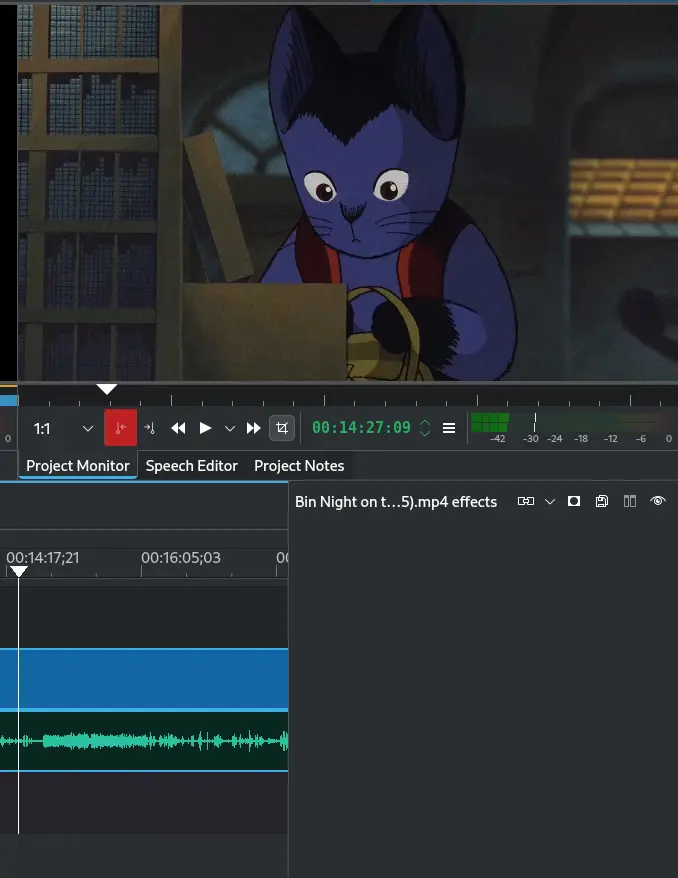Click the Set Zone Out icon
This screenshot has width=678, height=878.
point(149,428)
